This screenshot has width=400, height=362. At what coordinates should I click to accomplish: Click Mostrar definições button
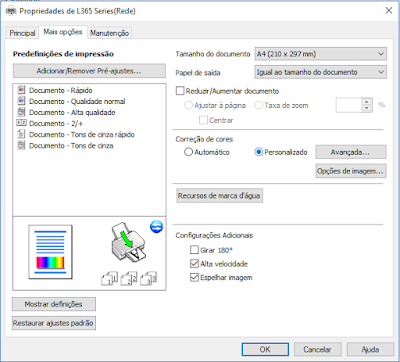[54, 304]
